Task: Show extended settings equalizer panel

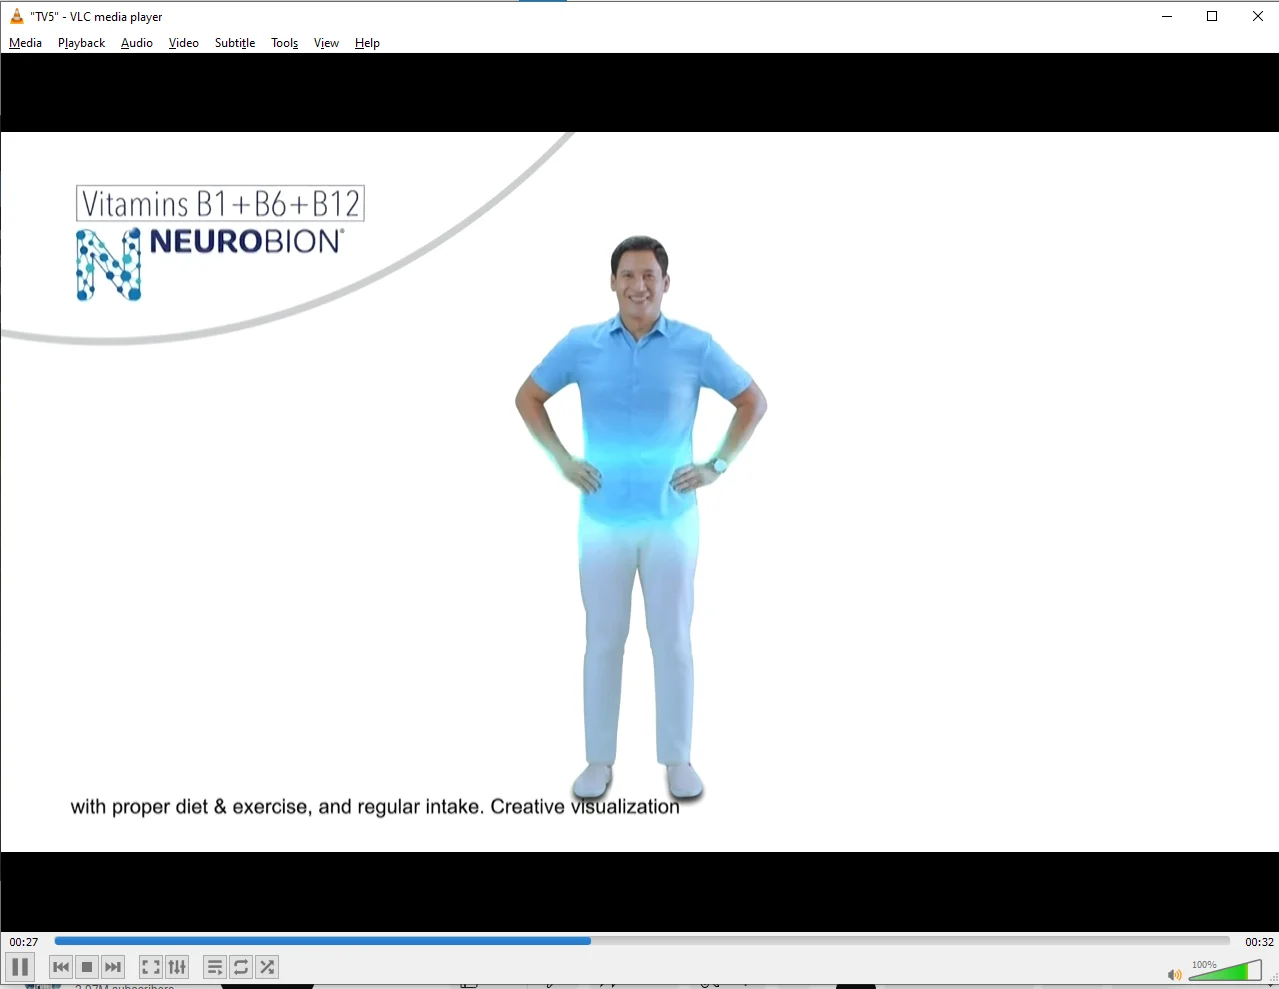Action: coord(177,967)
